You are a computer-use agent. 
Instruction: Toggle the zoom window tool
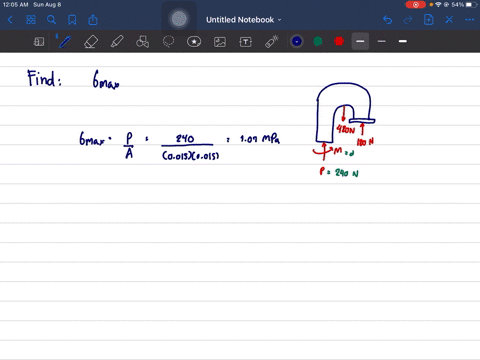click(x=39, y=42)
